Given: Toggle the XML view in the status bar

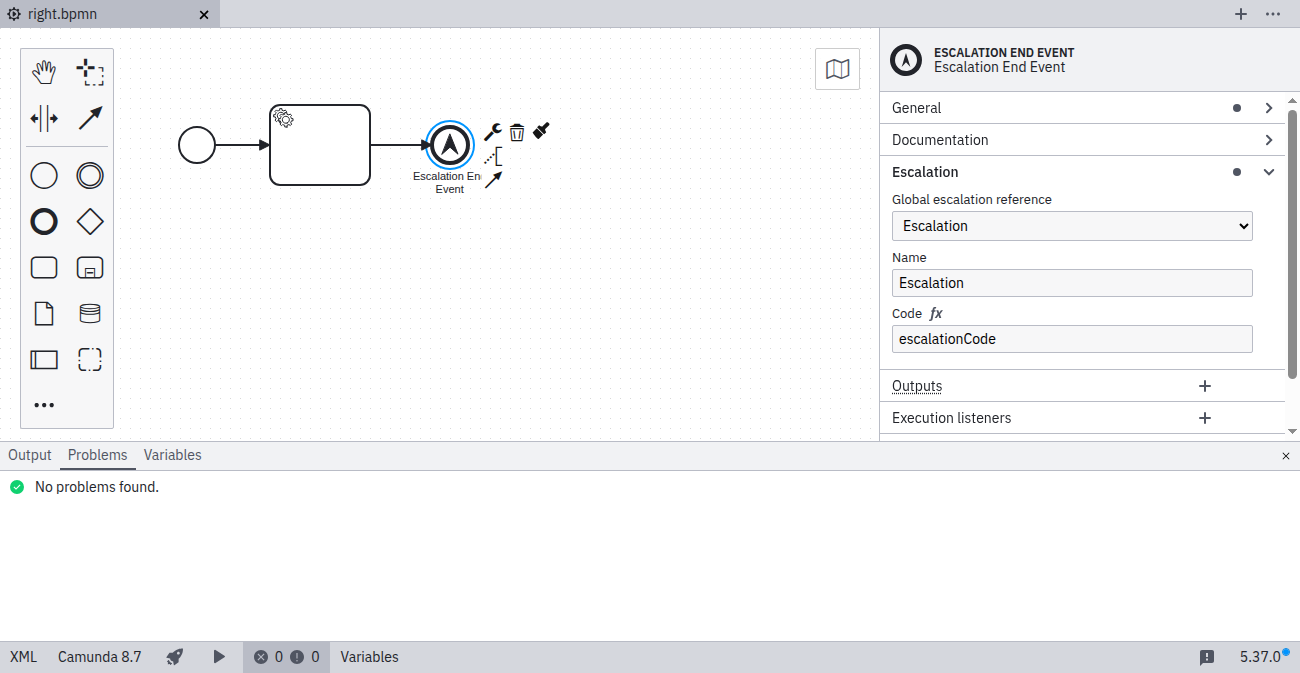Looking at the screenshot, I should click(22, 657).
